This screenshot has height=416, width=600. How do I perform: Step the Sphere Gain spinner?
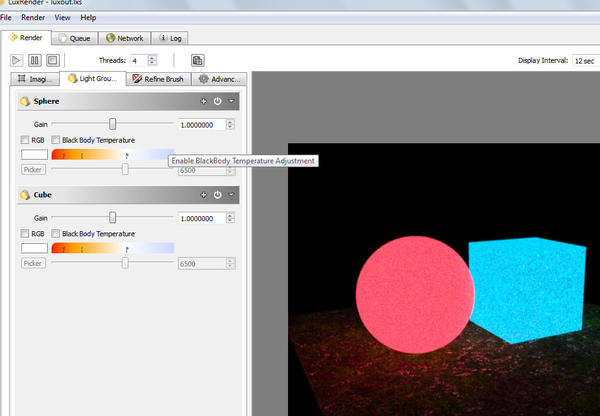click(230, 125)
